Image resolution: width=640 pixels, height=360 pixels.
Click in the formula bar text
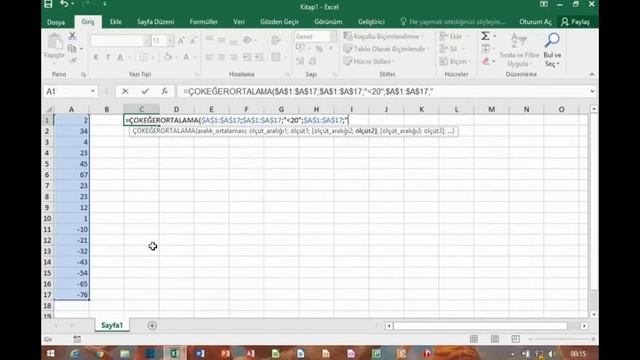[308, 91]
